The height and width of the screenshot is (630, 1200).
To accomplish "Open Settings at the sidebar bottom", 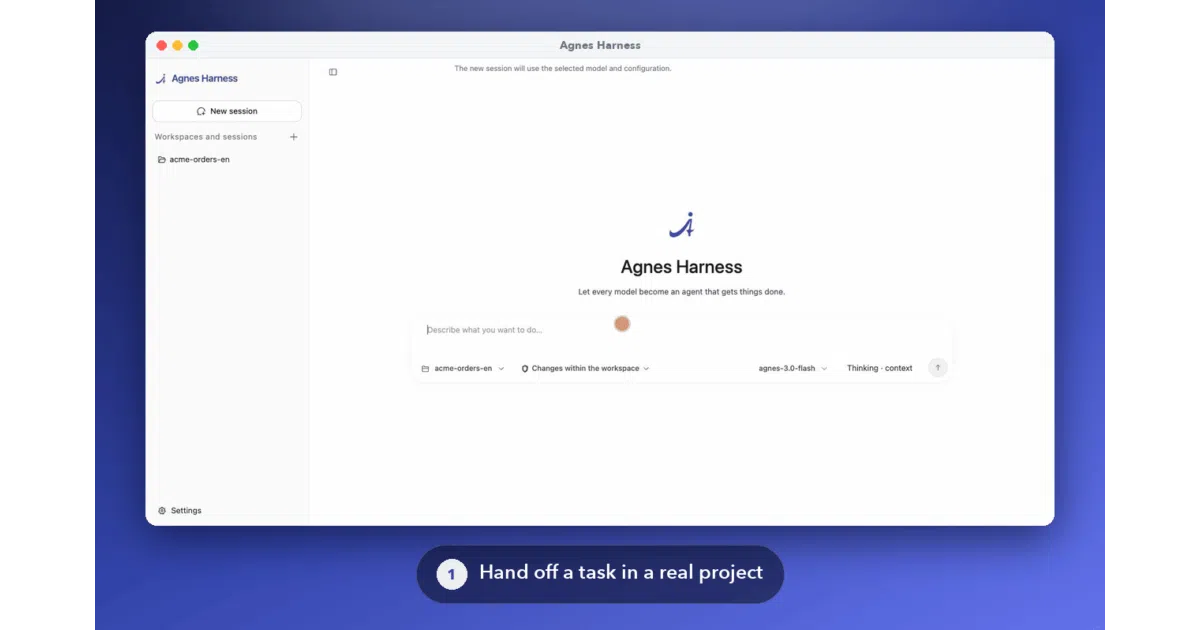I will [x=180, y=510].
